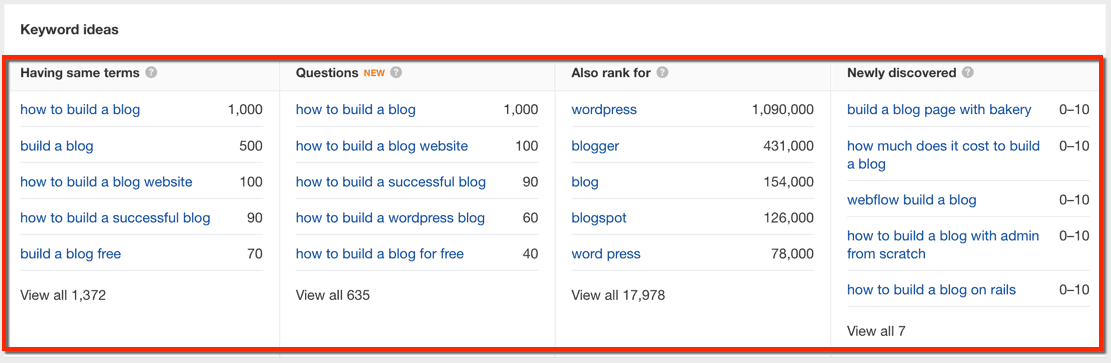Select the Questions column heading
The image size is (1111, 363).
click(327, 72)
